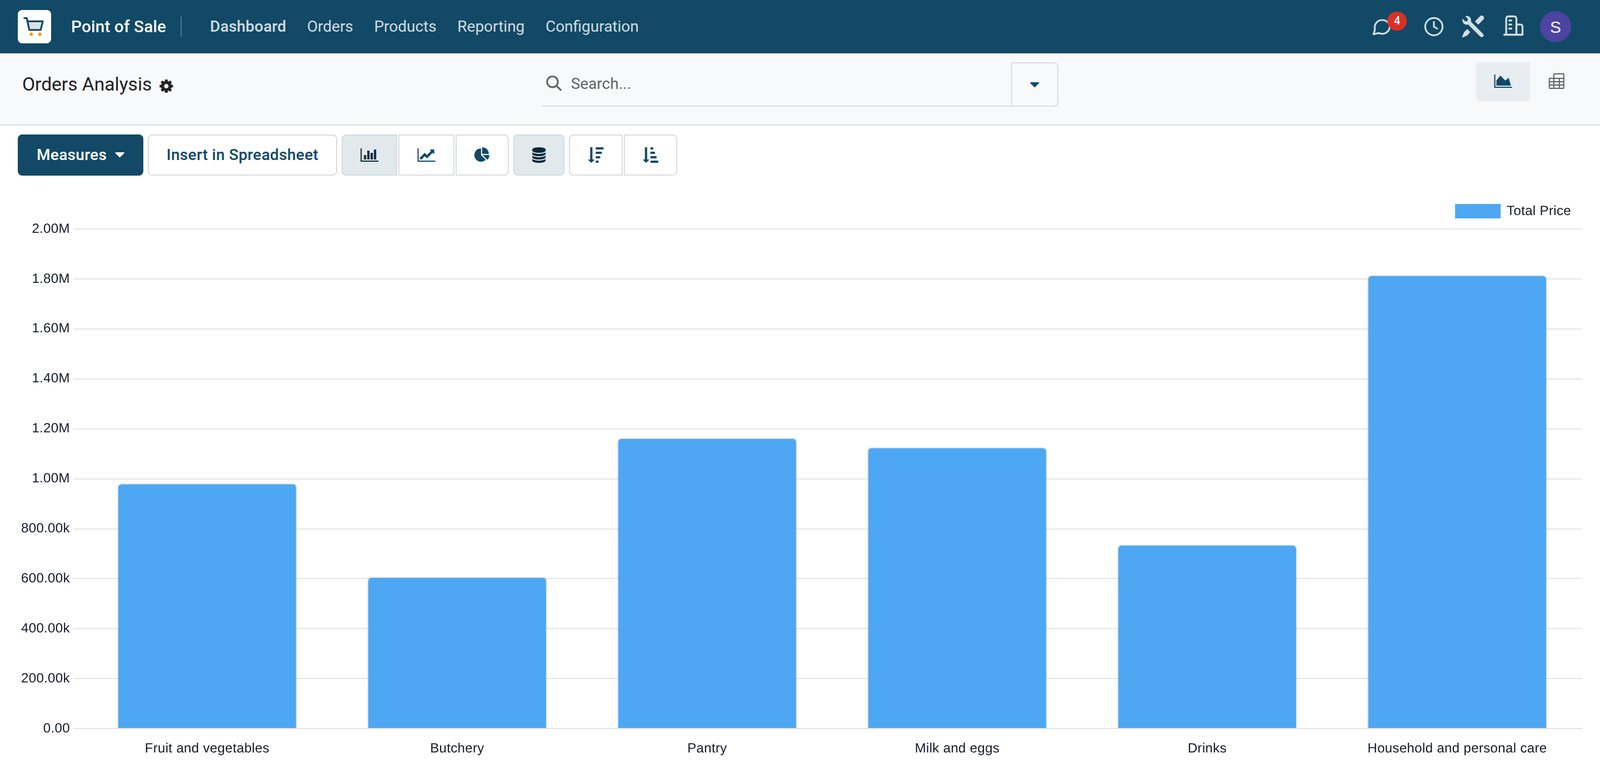Click the Butchery bar
Viewport: 1600px width, 777px height.
pos(457,653)
